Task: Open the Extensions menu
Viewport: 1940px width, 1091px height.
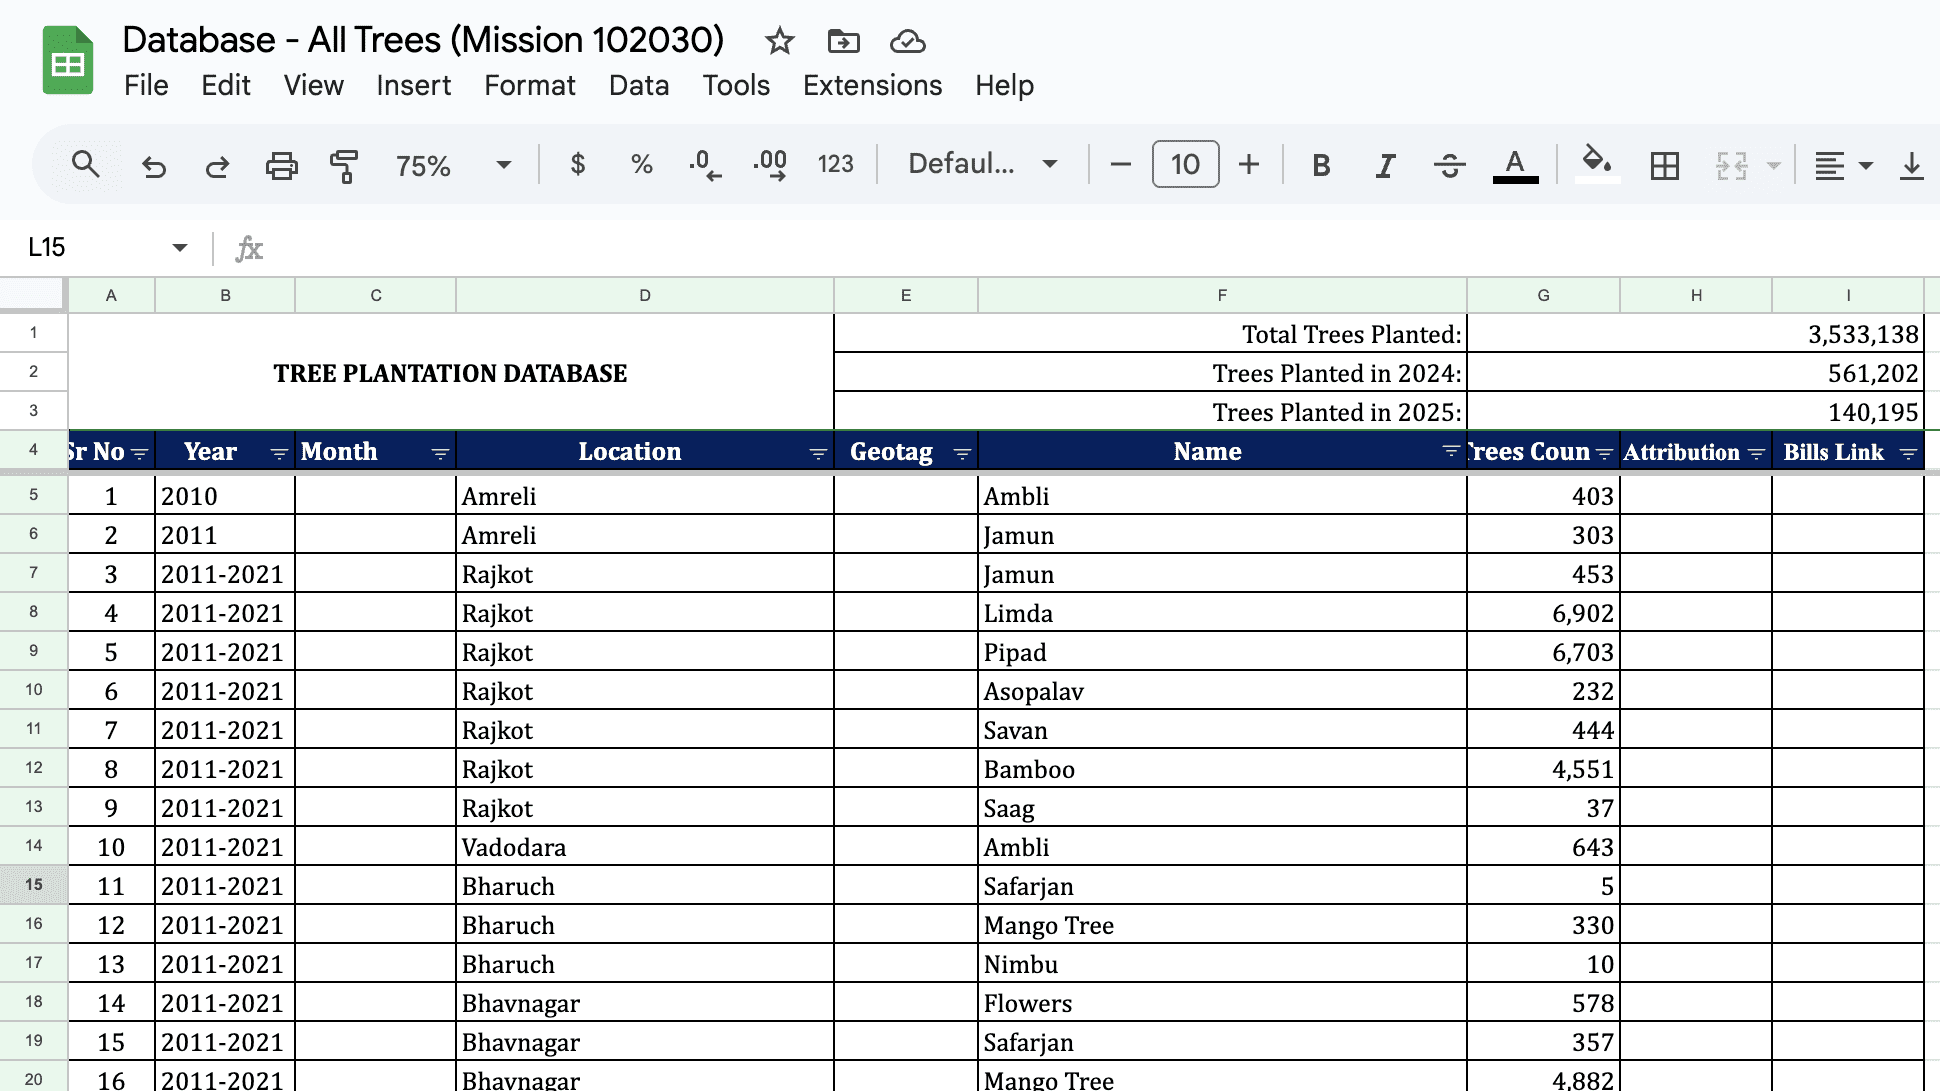Action: point(872,85)
